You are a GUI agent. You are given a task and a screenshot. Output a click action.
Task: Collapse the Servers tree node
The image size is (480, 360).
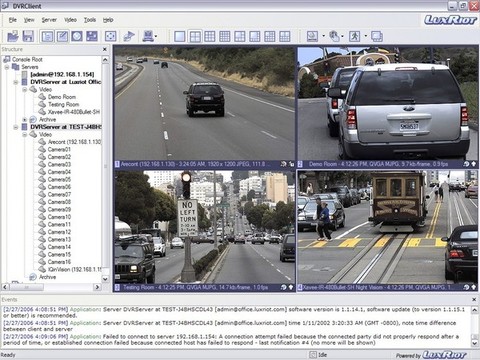pos(7,67)
